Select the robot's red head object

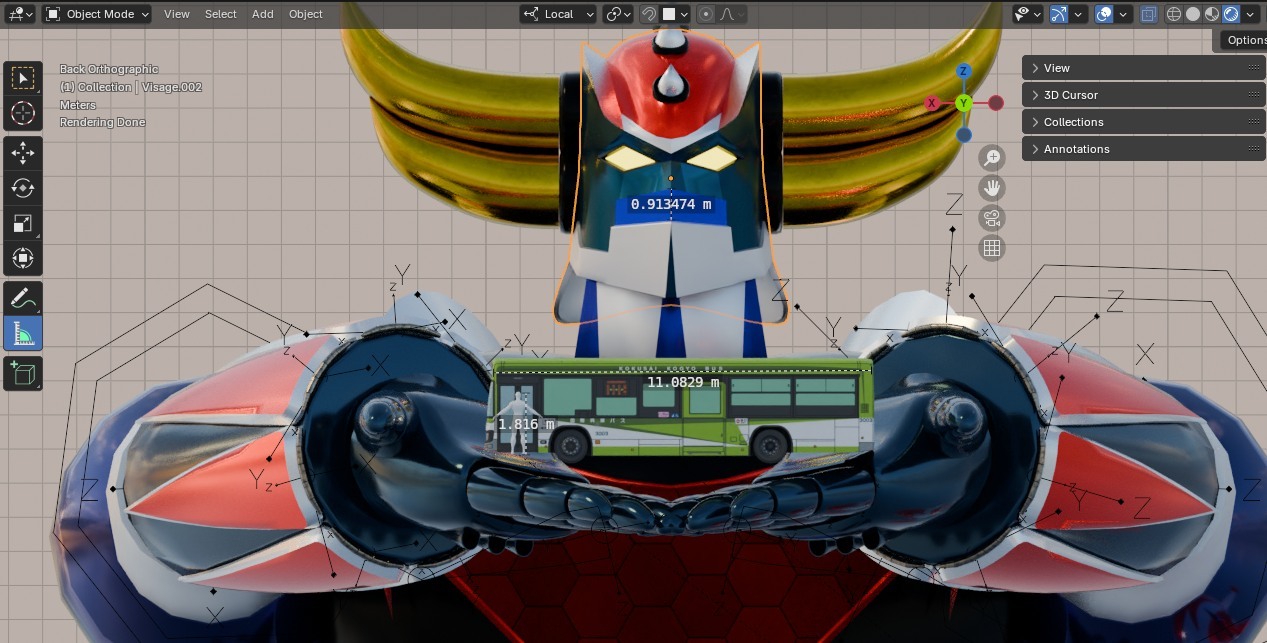(670, 85)
